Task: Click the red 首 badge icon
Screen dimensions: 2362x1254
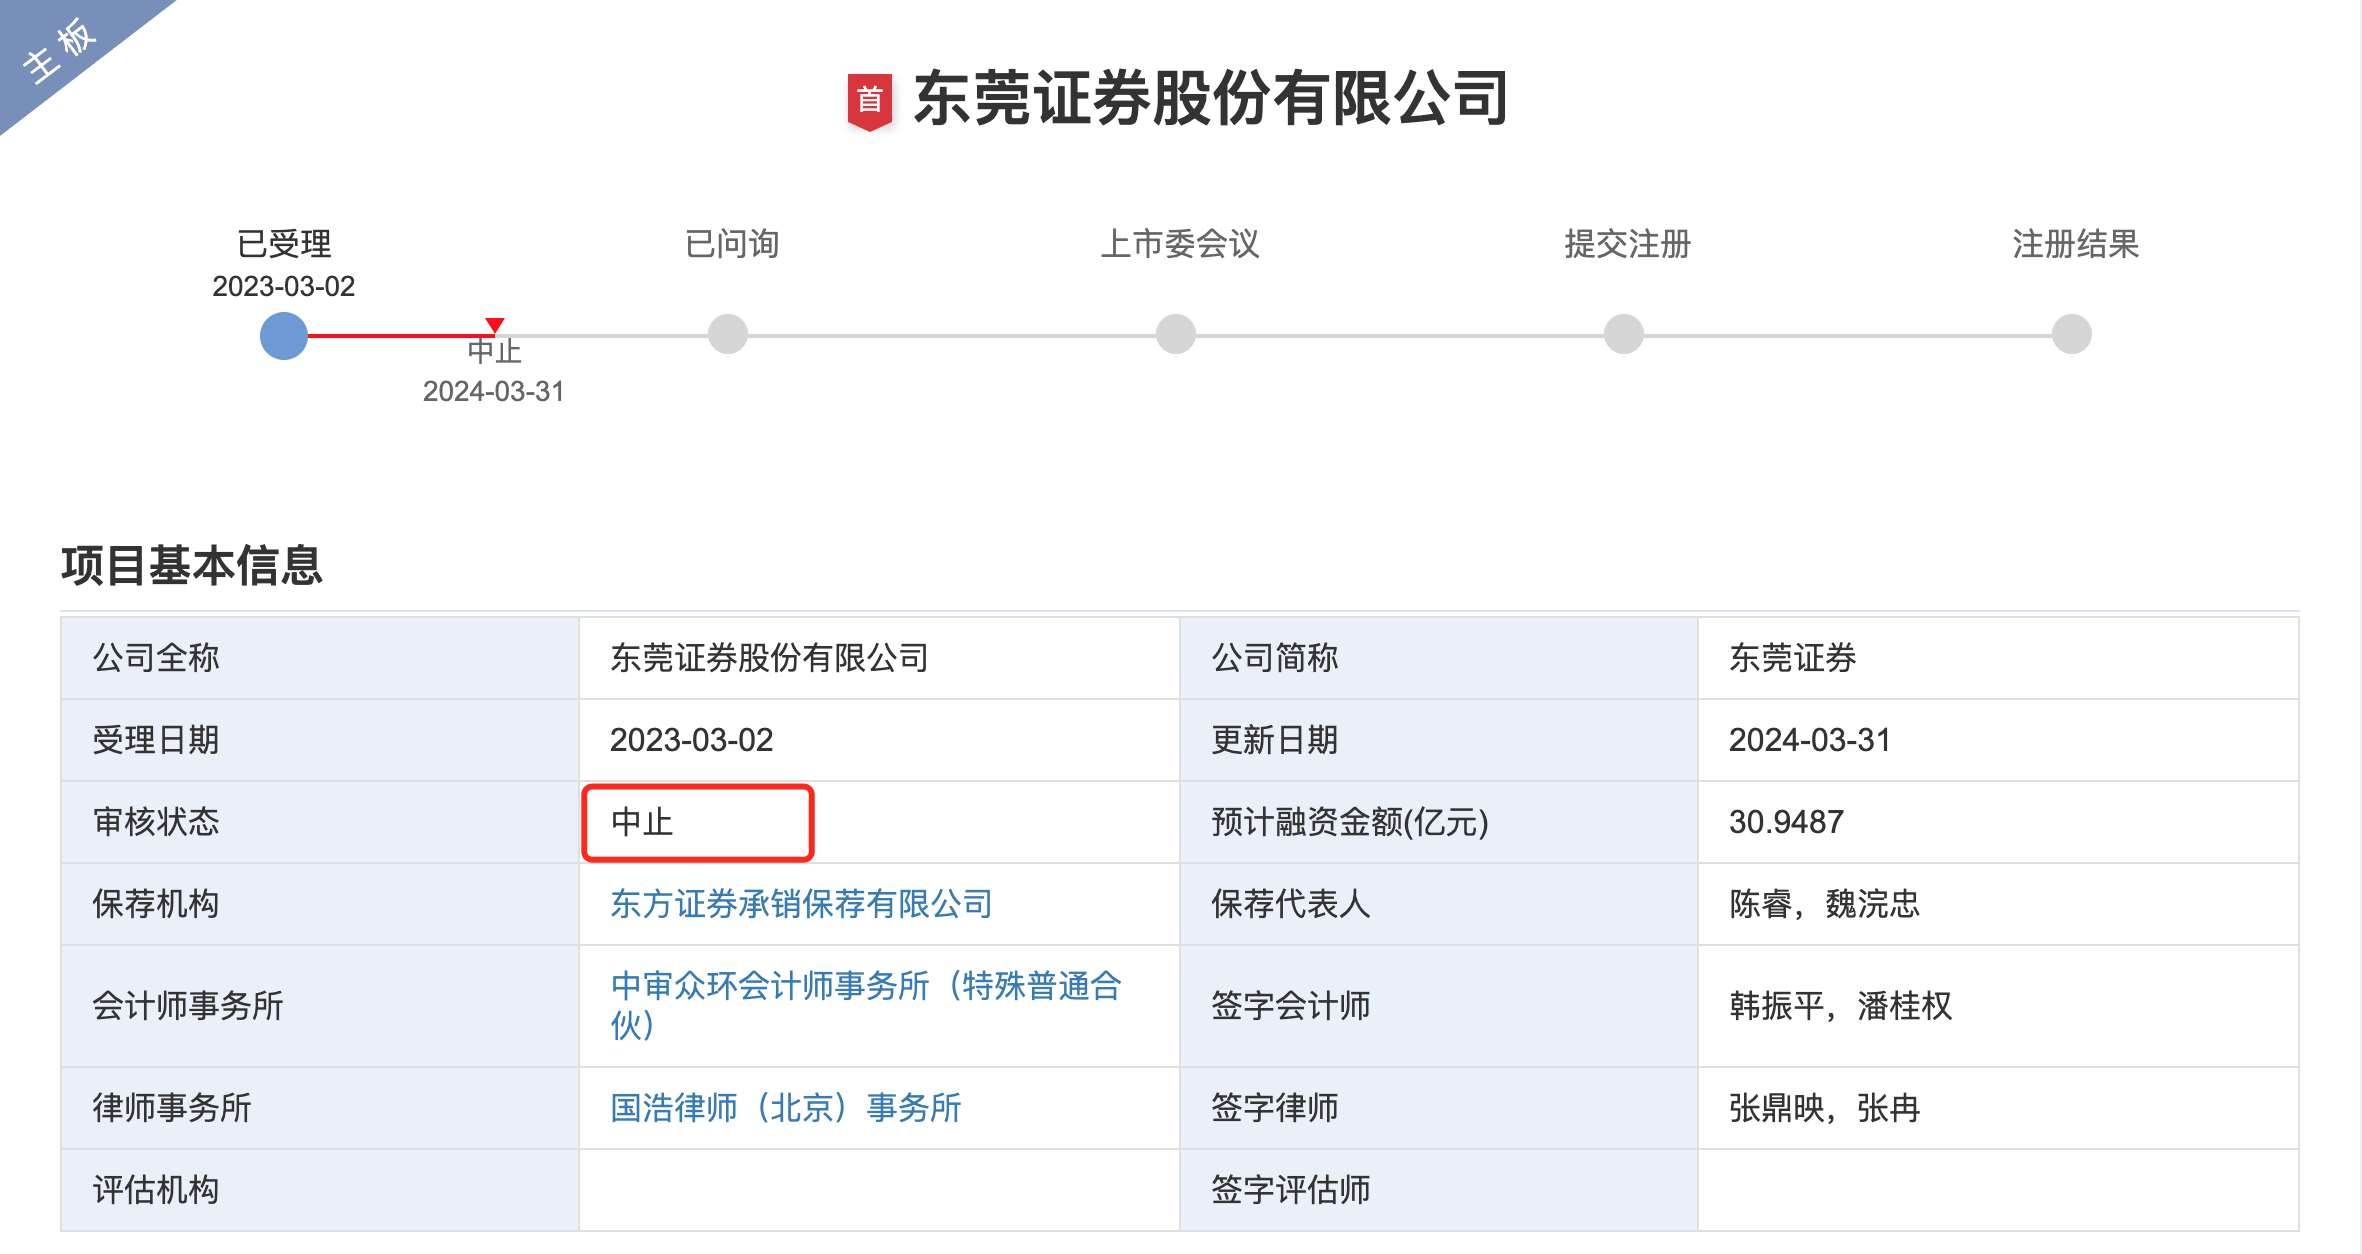Action: 869,100
